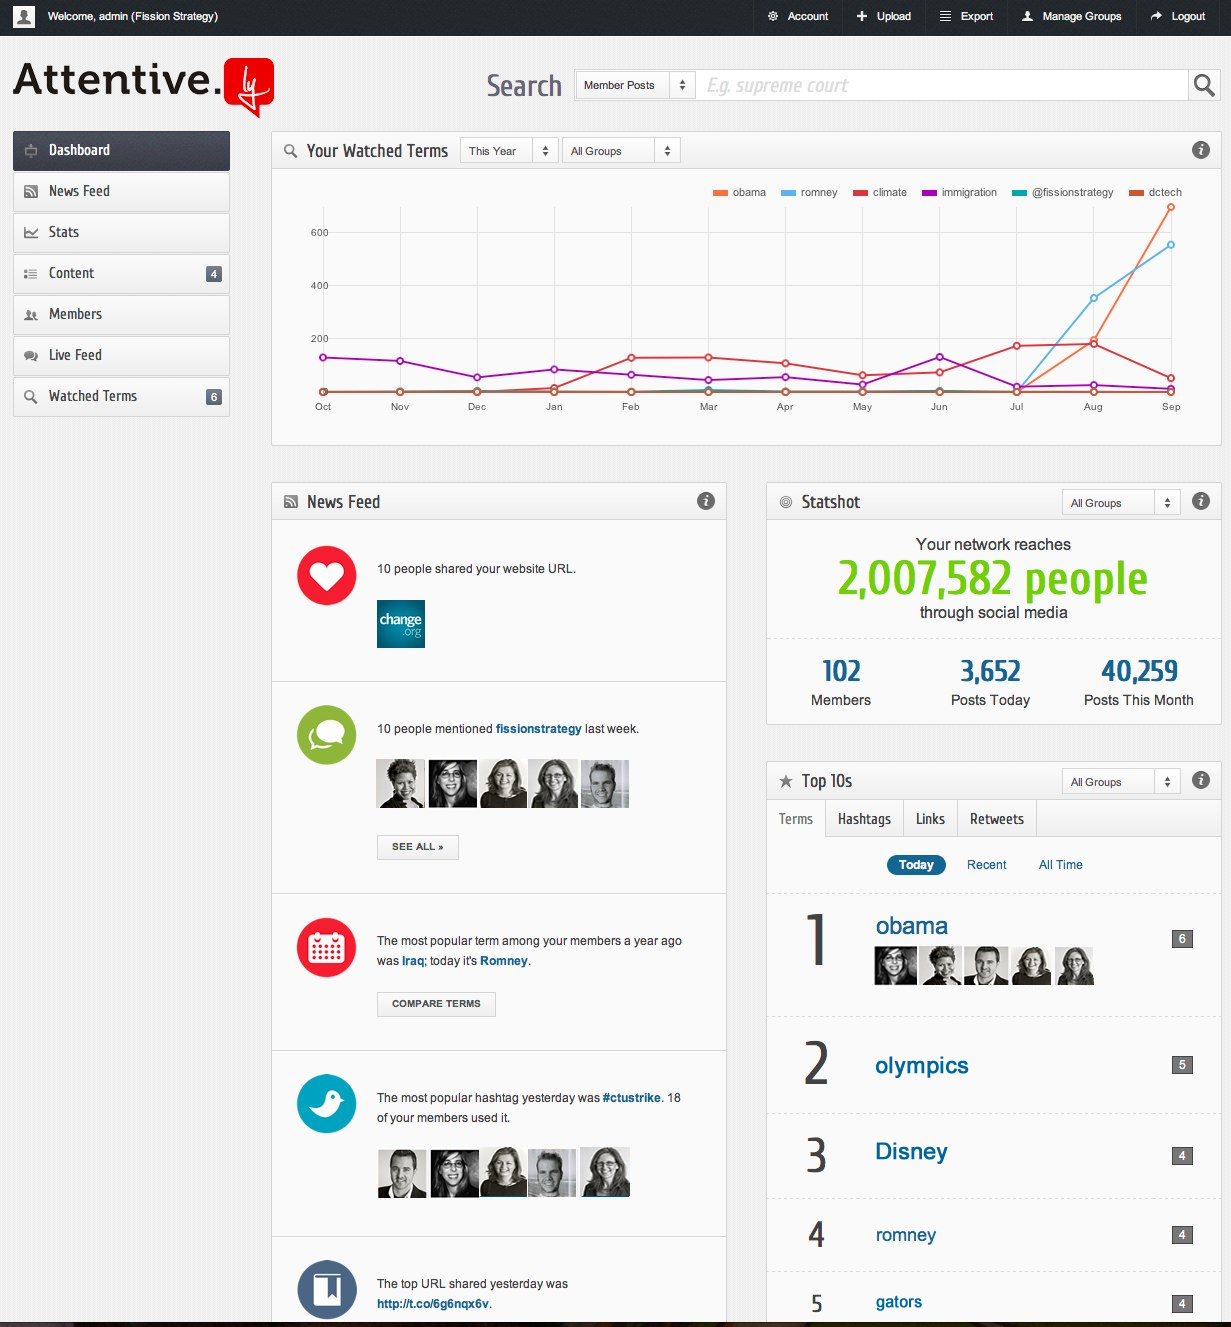Click the Content sidebar badge 4
Viewport: 1231px width, 1327px height.
[213, 274]
